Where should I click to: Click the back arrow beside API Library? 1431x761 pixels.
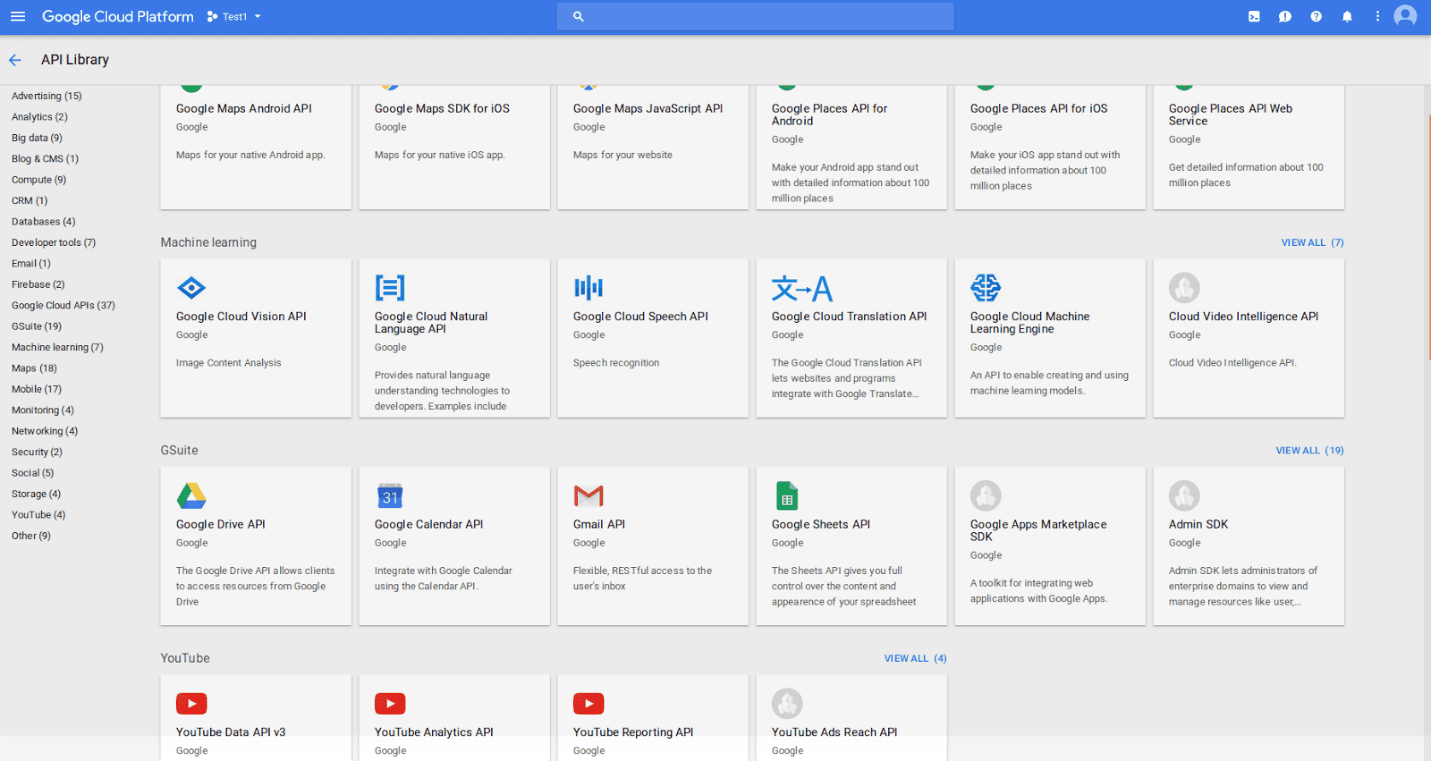pyautogui.click(x=15, y=60)
